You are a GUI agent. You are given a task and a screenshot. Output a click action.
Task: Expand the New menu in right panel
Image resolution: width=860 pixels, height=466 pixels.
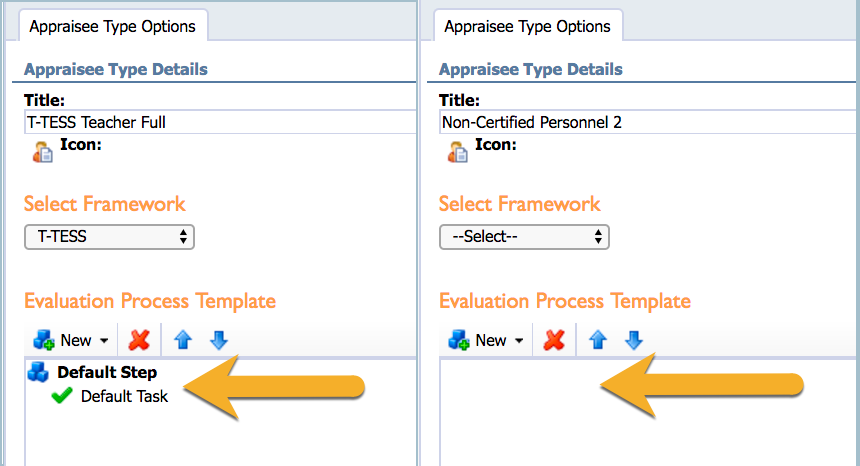(486, 340)
